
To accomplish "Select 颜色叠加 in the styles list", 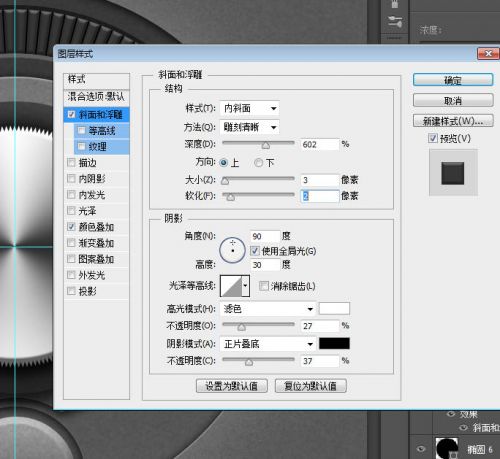I will pyautogui.click(x=96, y=227).
